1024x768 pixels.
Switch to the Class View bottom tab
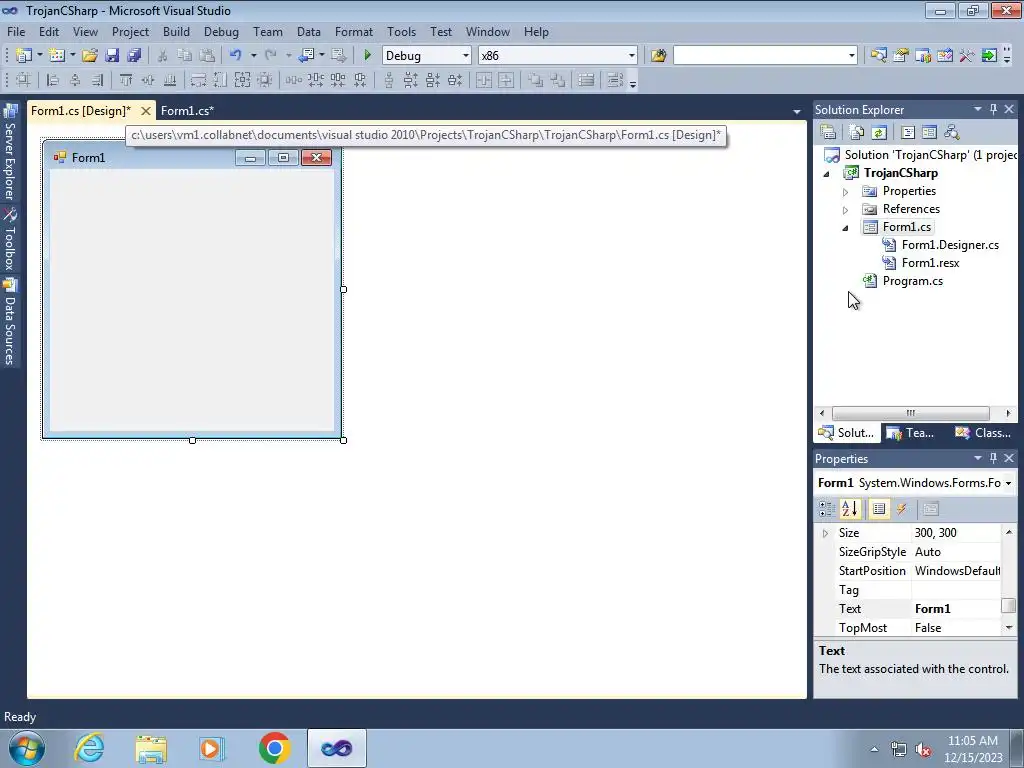pyautogui.click(x=983, y=432)
